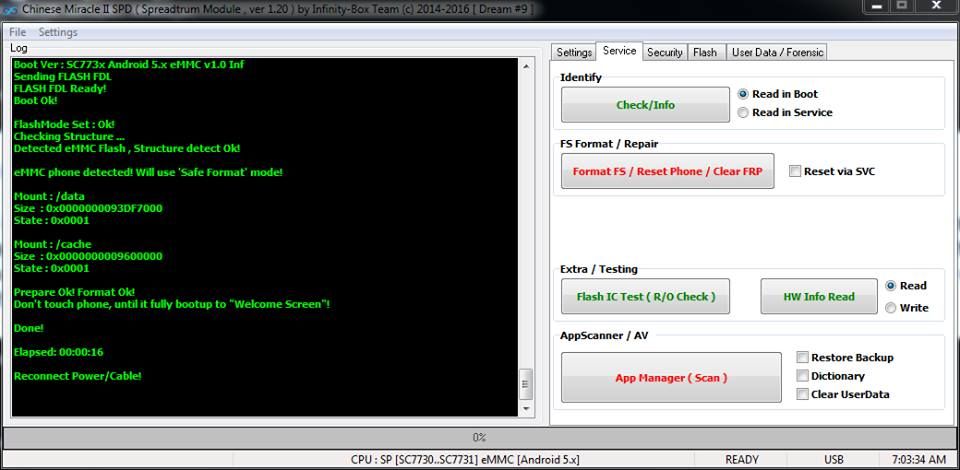Click the log scrollbar down arrow
Image resolution: width=960 pixels, height=470 pixels.
tap(526, 409)
